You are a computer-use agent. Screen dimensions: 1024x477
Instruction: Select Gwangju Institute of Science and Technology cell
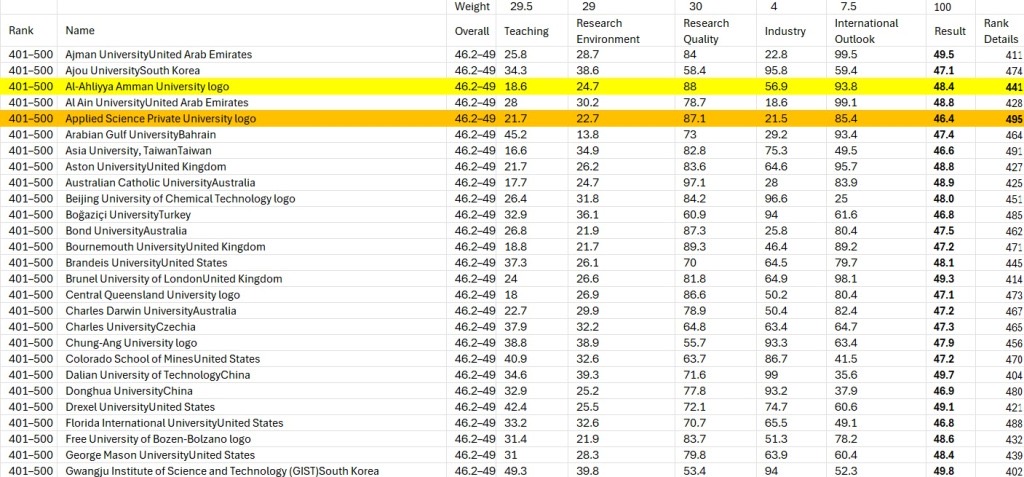[222, 471]
